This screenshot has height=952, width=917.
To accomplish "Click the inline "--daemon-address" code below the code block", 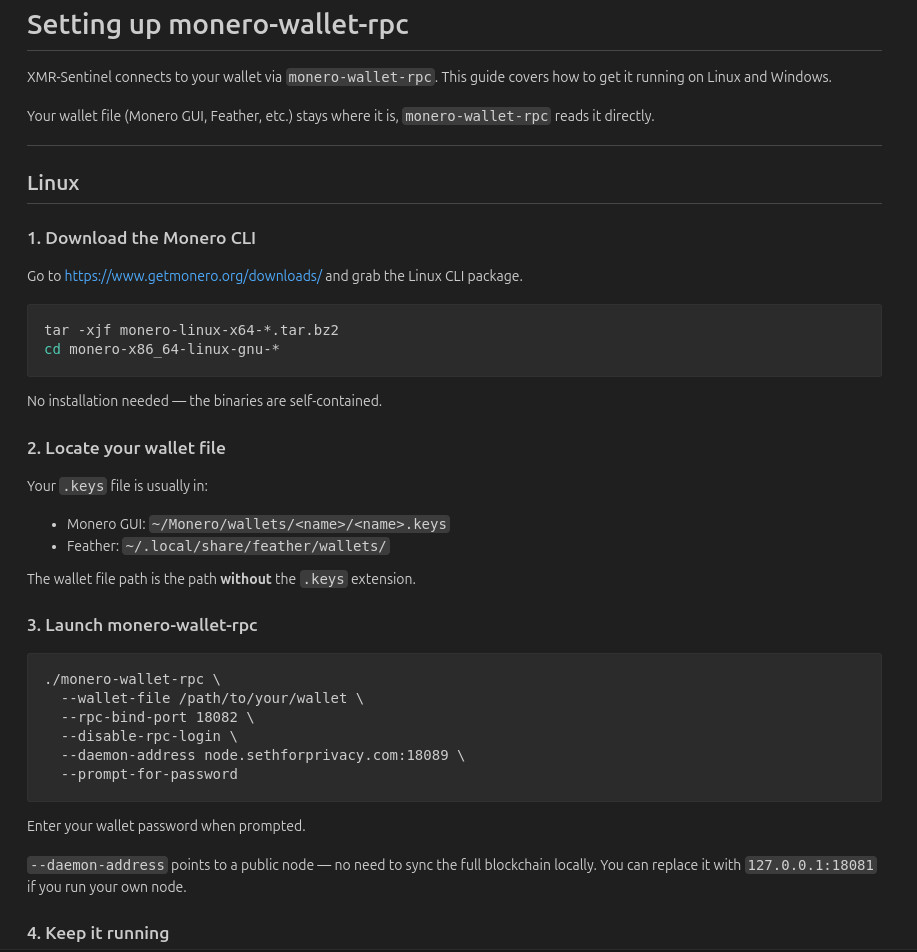I will (x=97, y=865).
